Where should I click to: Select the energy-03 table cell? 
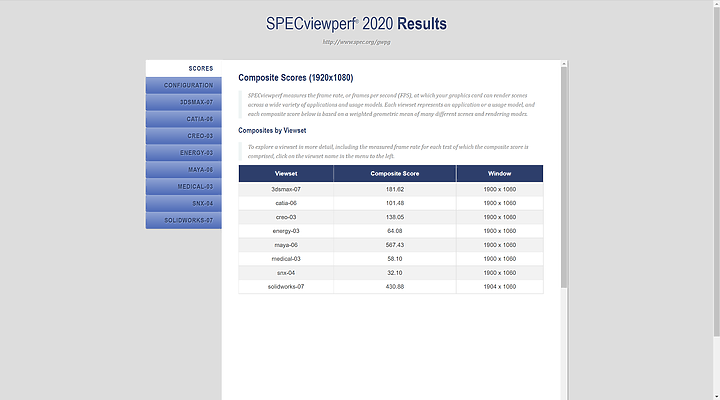[286, 231]
